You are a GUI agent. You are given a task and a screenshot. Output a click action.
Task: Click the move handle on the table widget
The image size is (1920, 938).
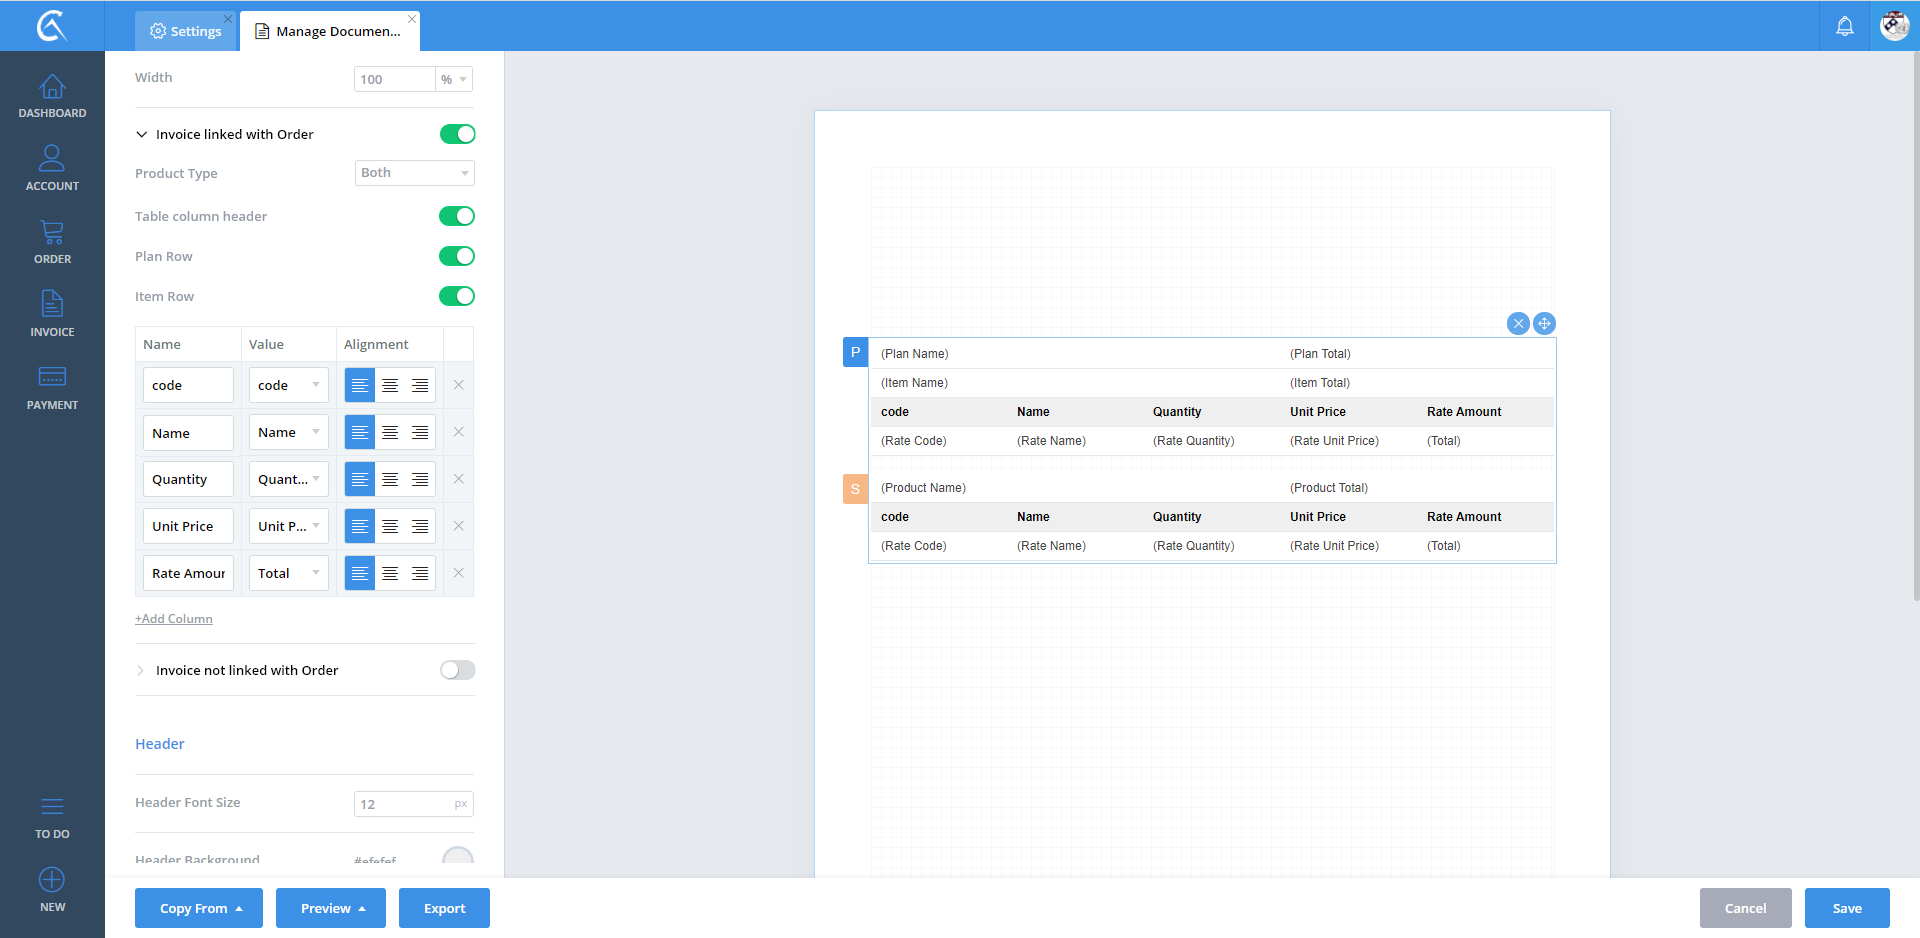point(1544,323)
